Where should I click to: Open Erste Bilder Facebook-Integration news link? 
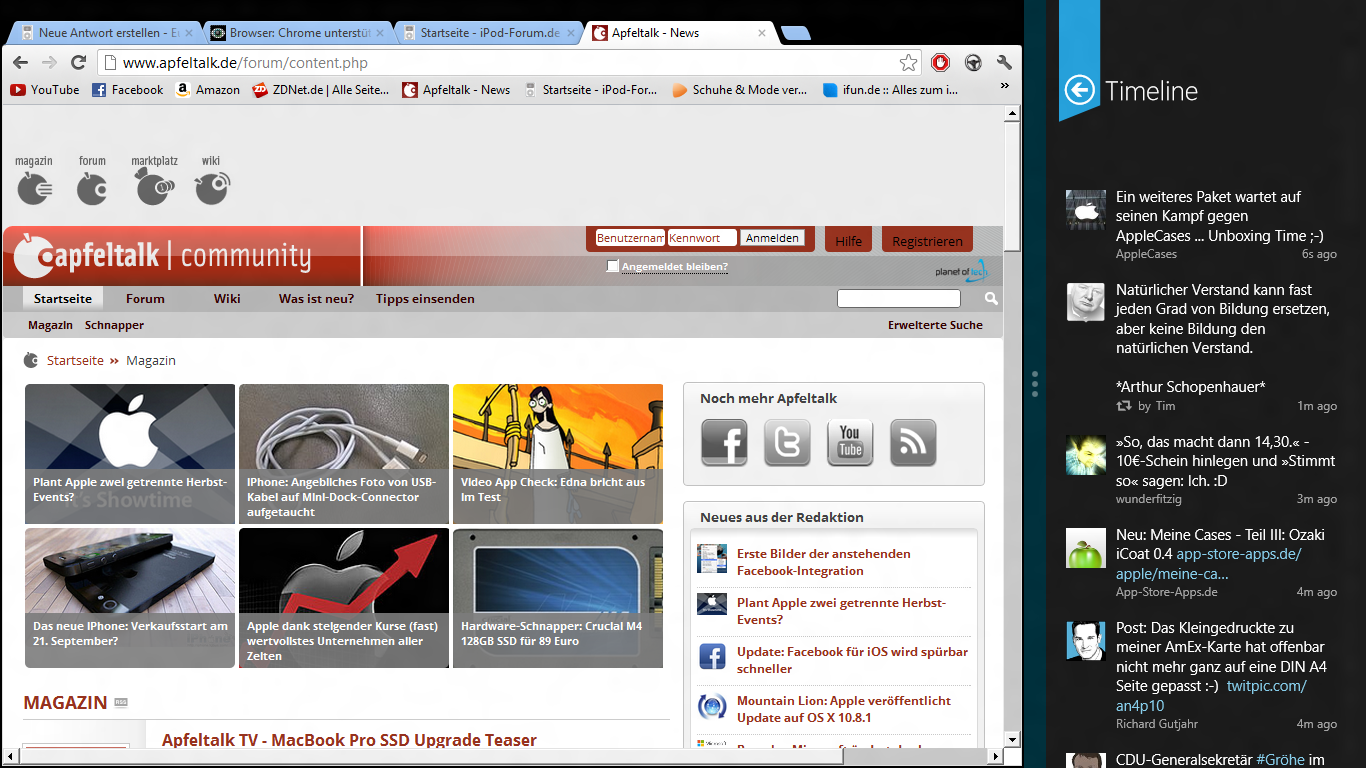point(823,562)
